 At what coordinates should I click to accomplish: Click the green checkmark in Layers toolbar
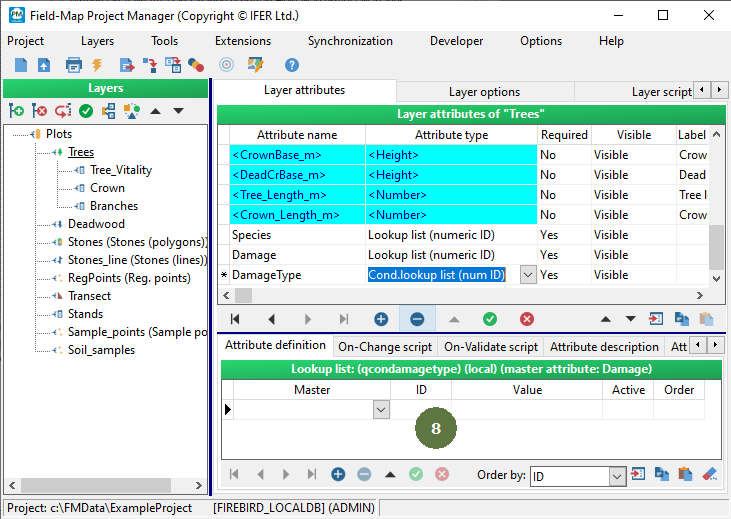[86, 111]
